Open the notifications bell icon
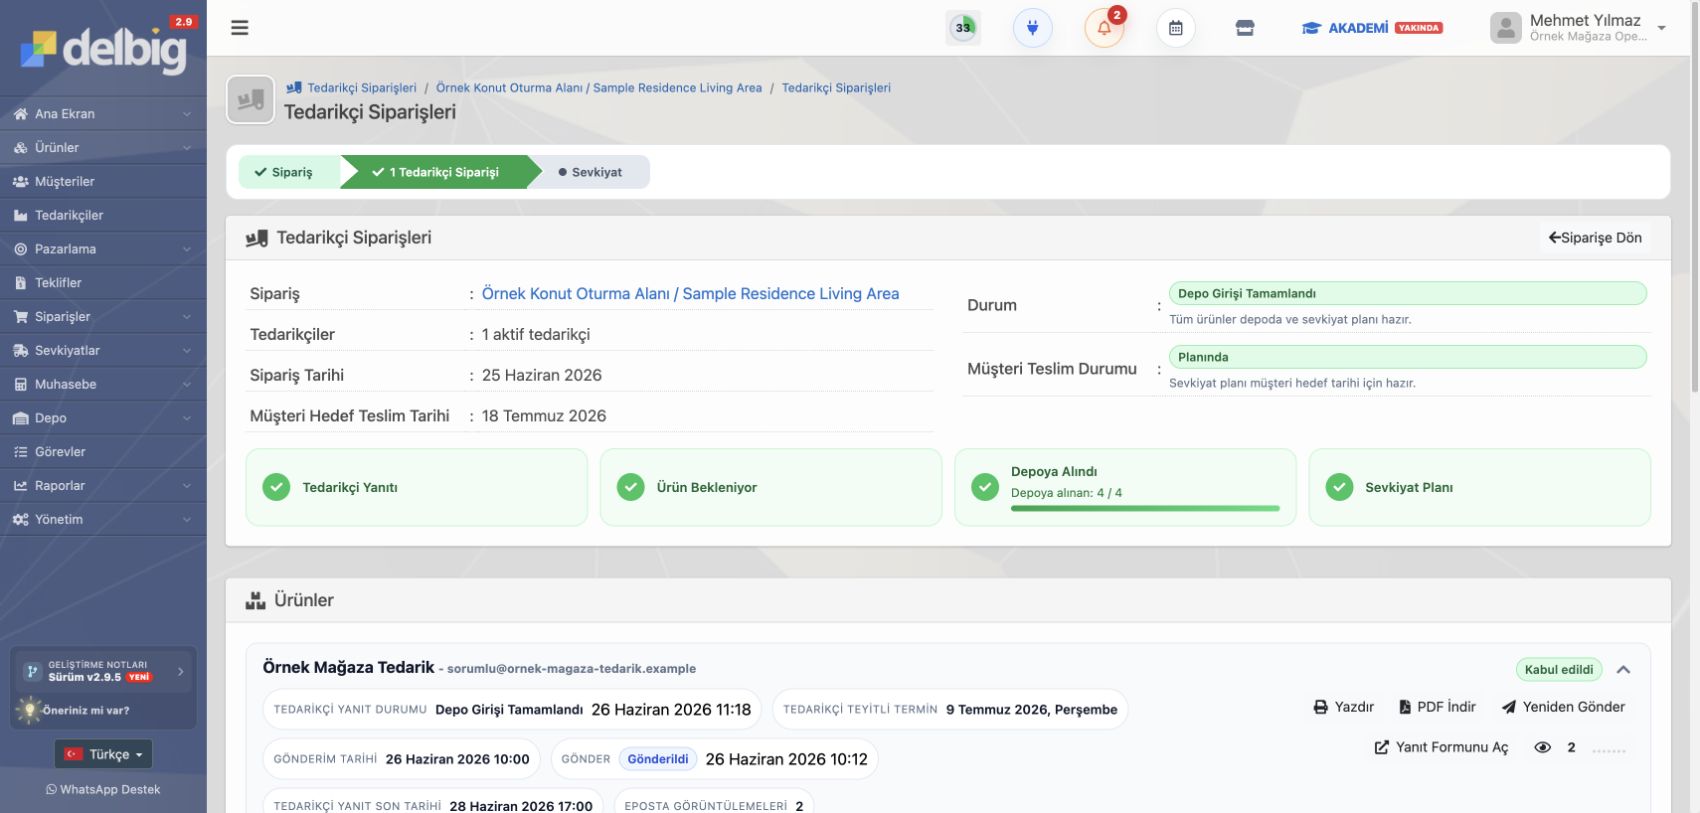1700x813 pixels. pos(1104,28)
